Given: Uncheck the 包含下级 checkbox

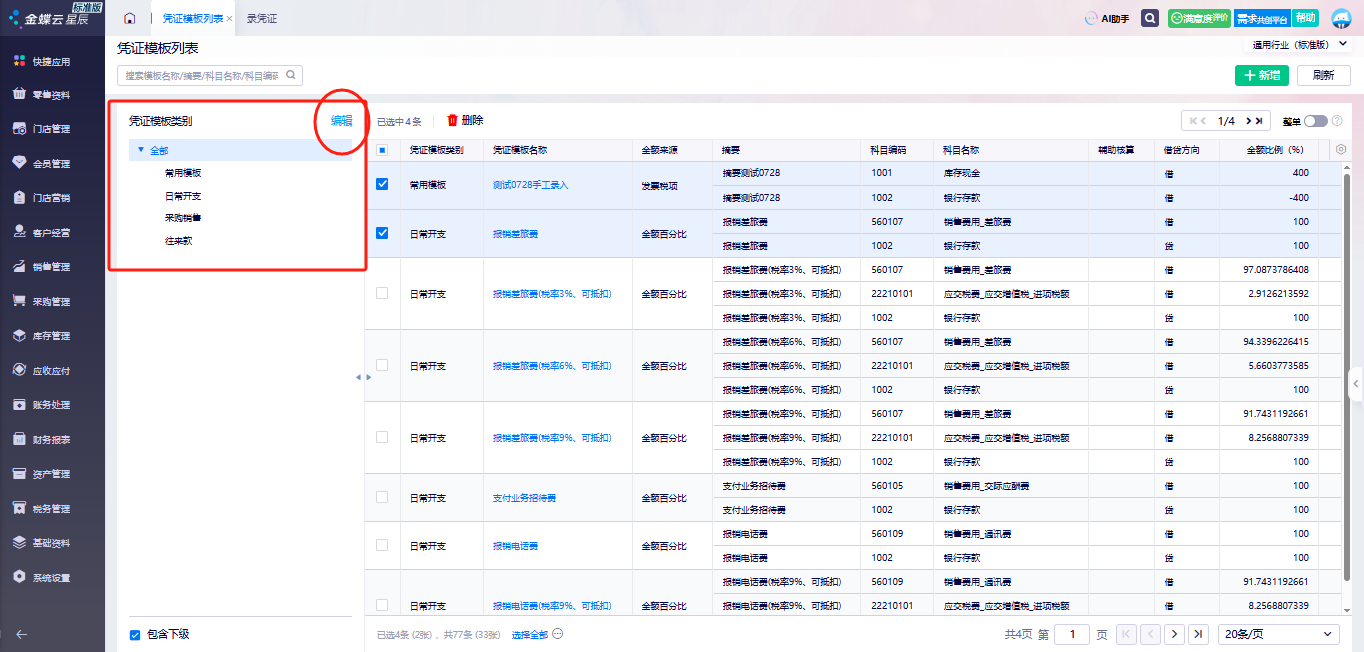Looking at the screenshot, I should click(x=135, y=634).
